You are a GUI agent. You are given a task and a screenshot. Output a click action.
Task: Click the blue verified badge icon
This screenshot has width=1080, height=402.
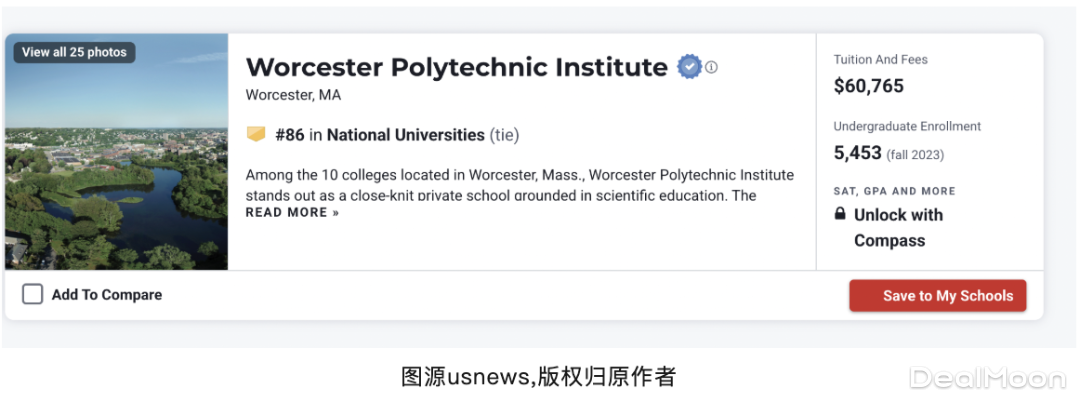689,67
